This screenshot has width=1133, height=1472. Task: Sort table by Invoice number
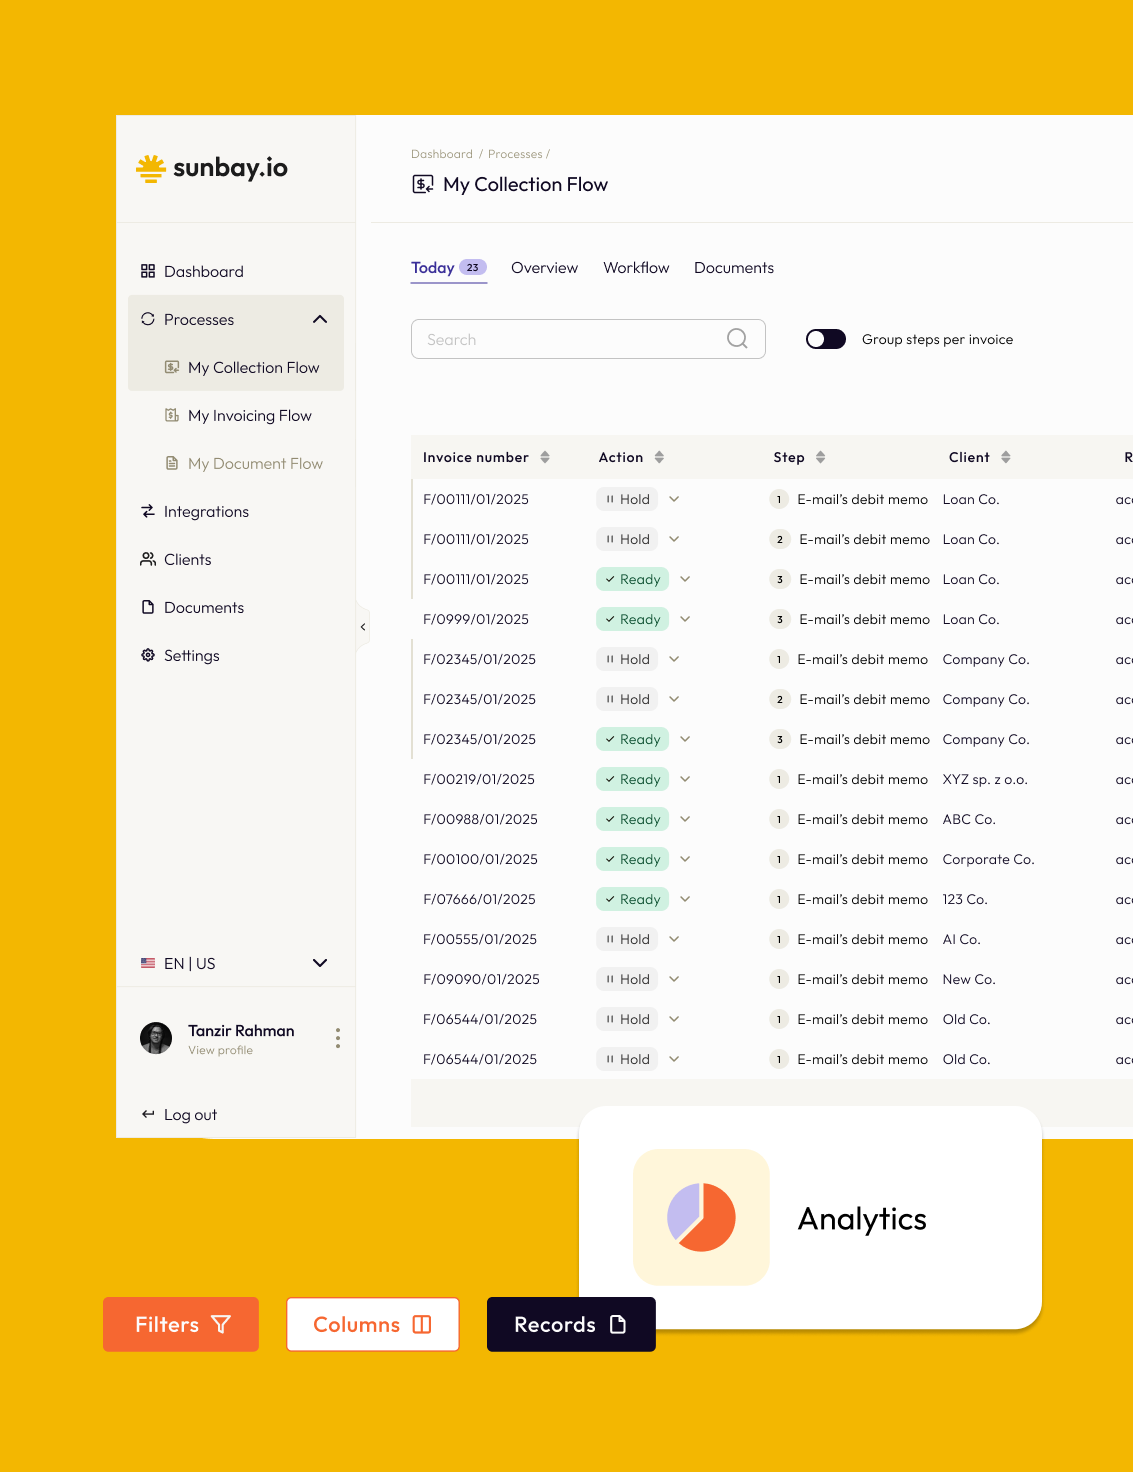[545, 457]
